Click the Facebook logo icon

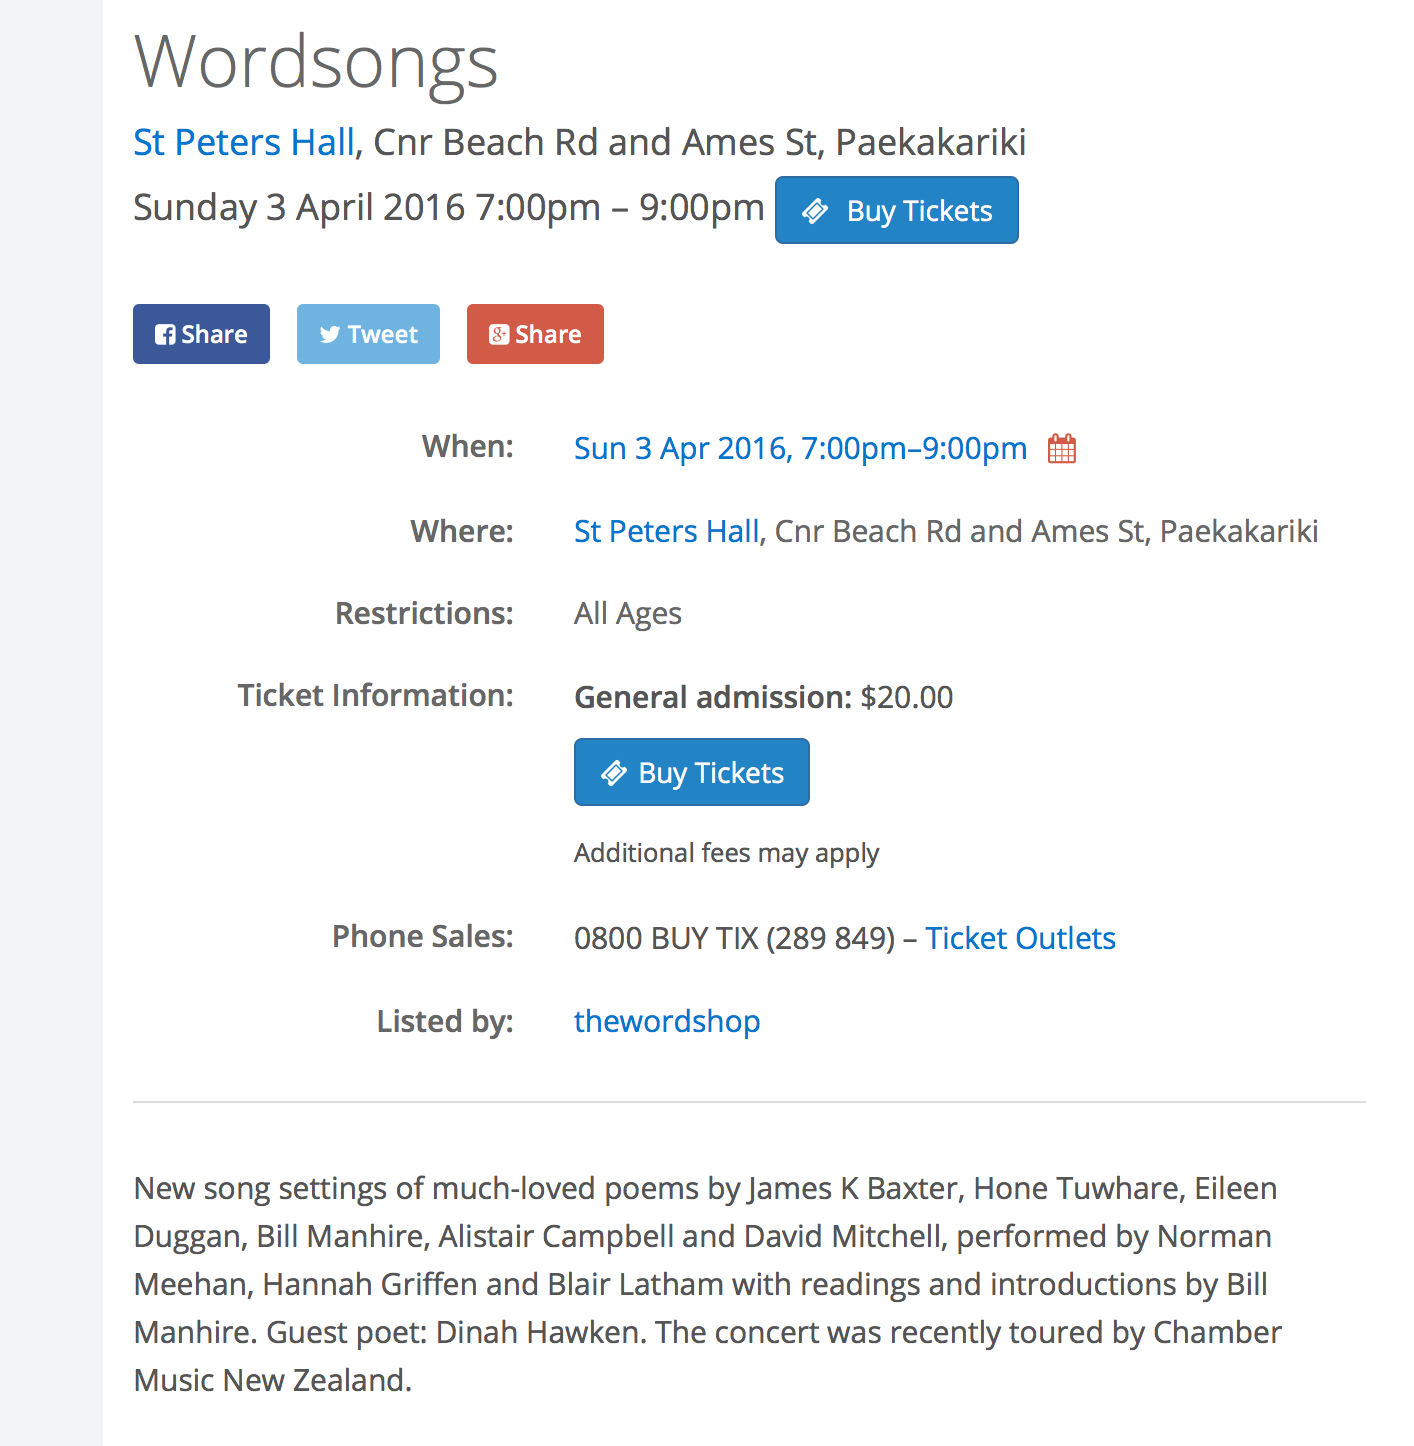click(165, 335)
